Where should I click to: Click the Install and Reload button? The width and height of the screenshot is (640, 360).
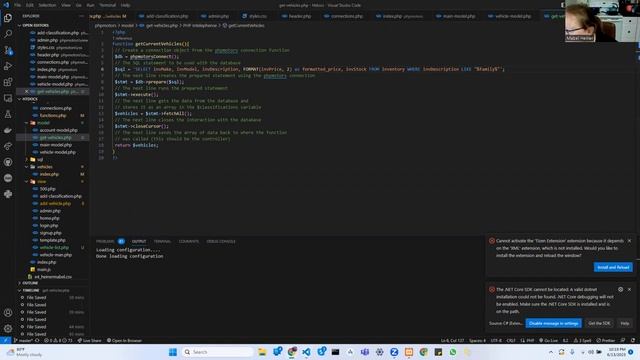pos(613,267)
